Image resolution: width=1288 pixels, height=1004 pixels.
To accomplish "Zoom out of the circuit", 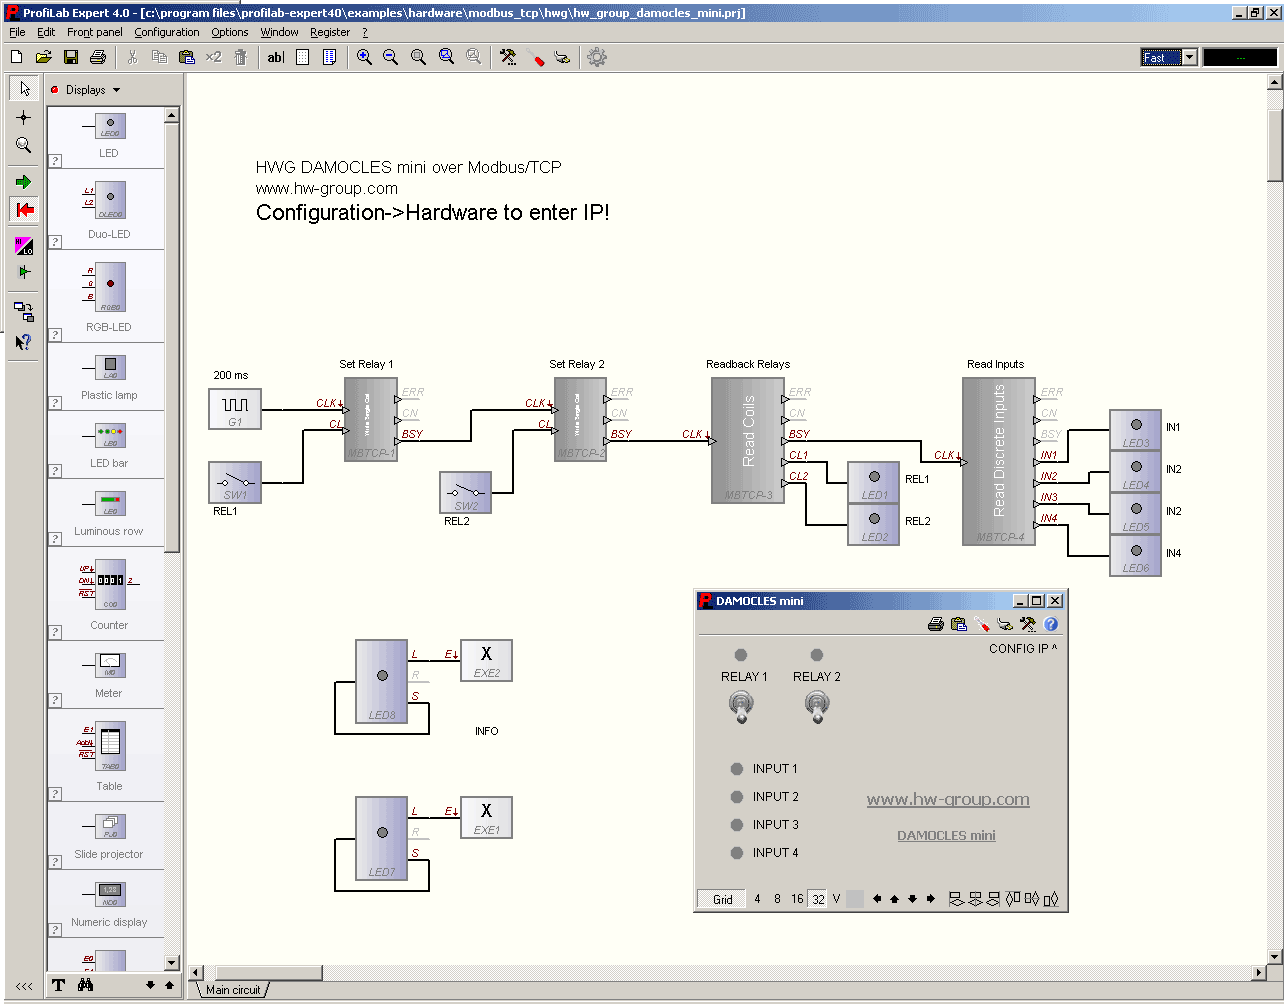I will click(390, 58).
